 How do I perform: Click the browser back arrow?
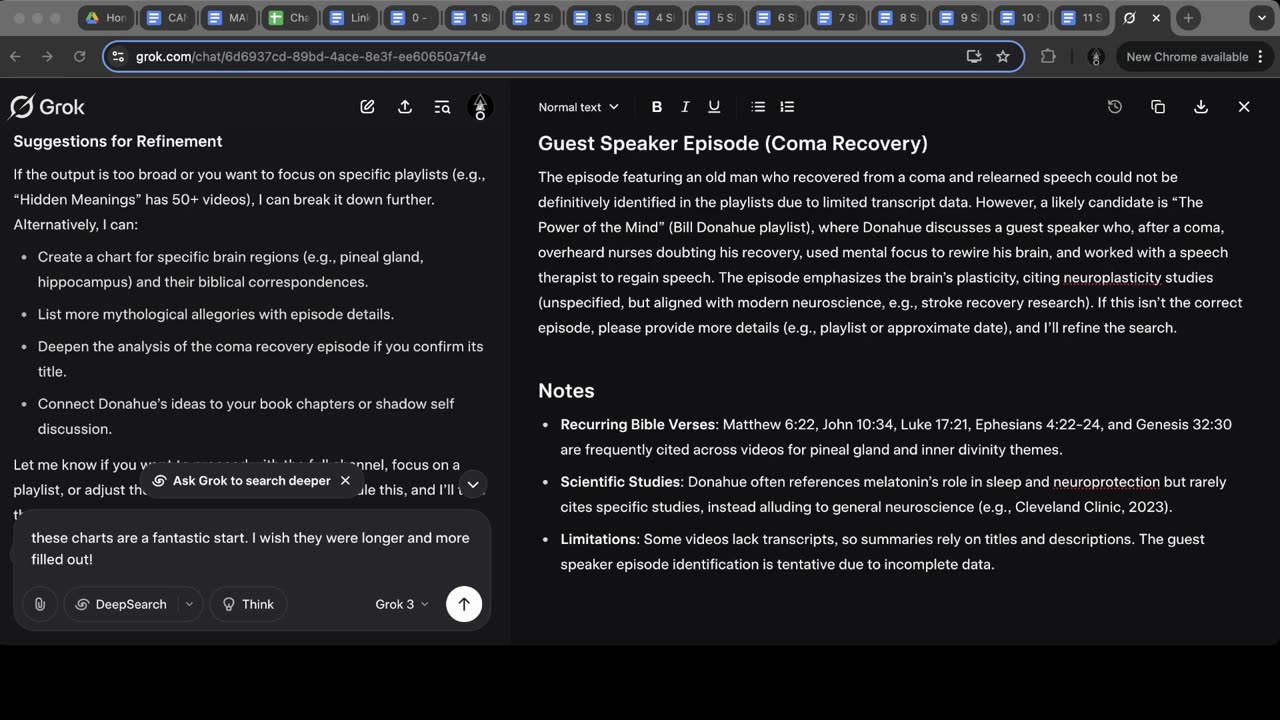15,57
